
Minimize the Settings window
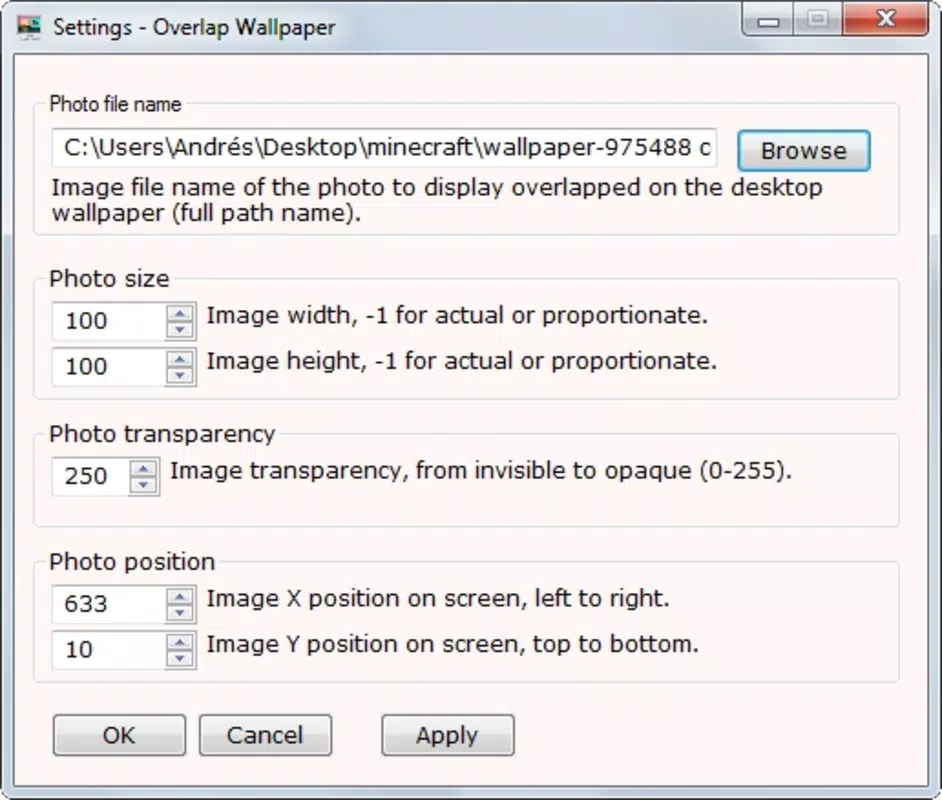coord(768,20)
